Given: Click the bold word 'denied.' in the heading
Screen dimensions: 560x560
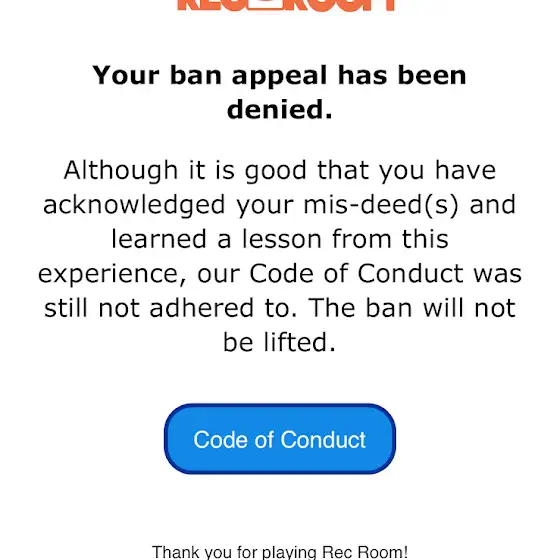Looking at the screenshot, I should coord(280,109).
